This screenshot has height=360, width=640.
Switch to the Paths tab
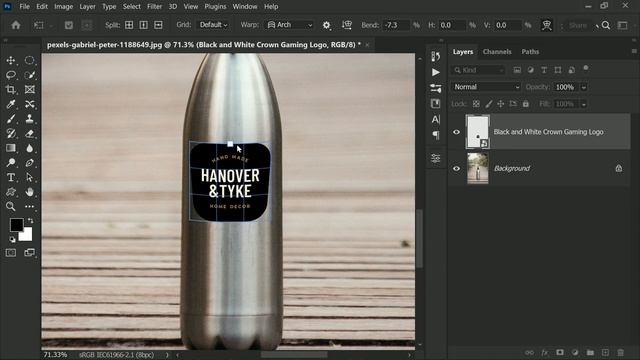[530, 52]
